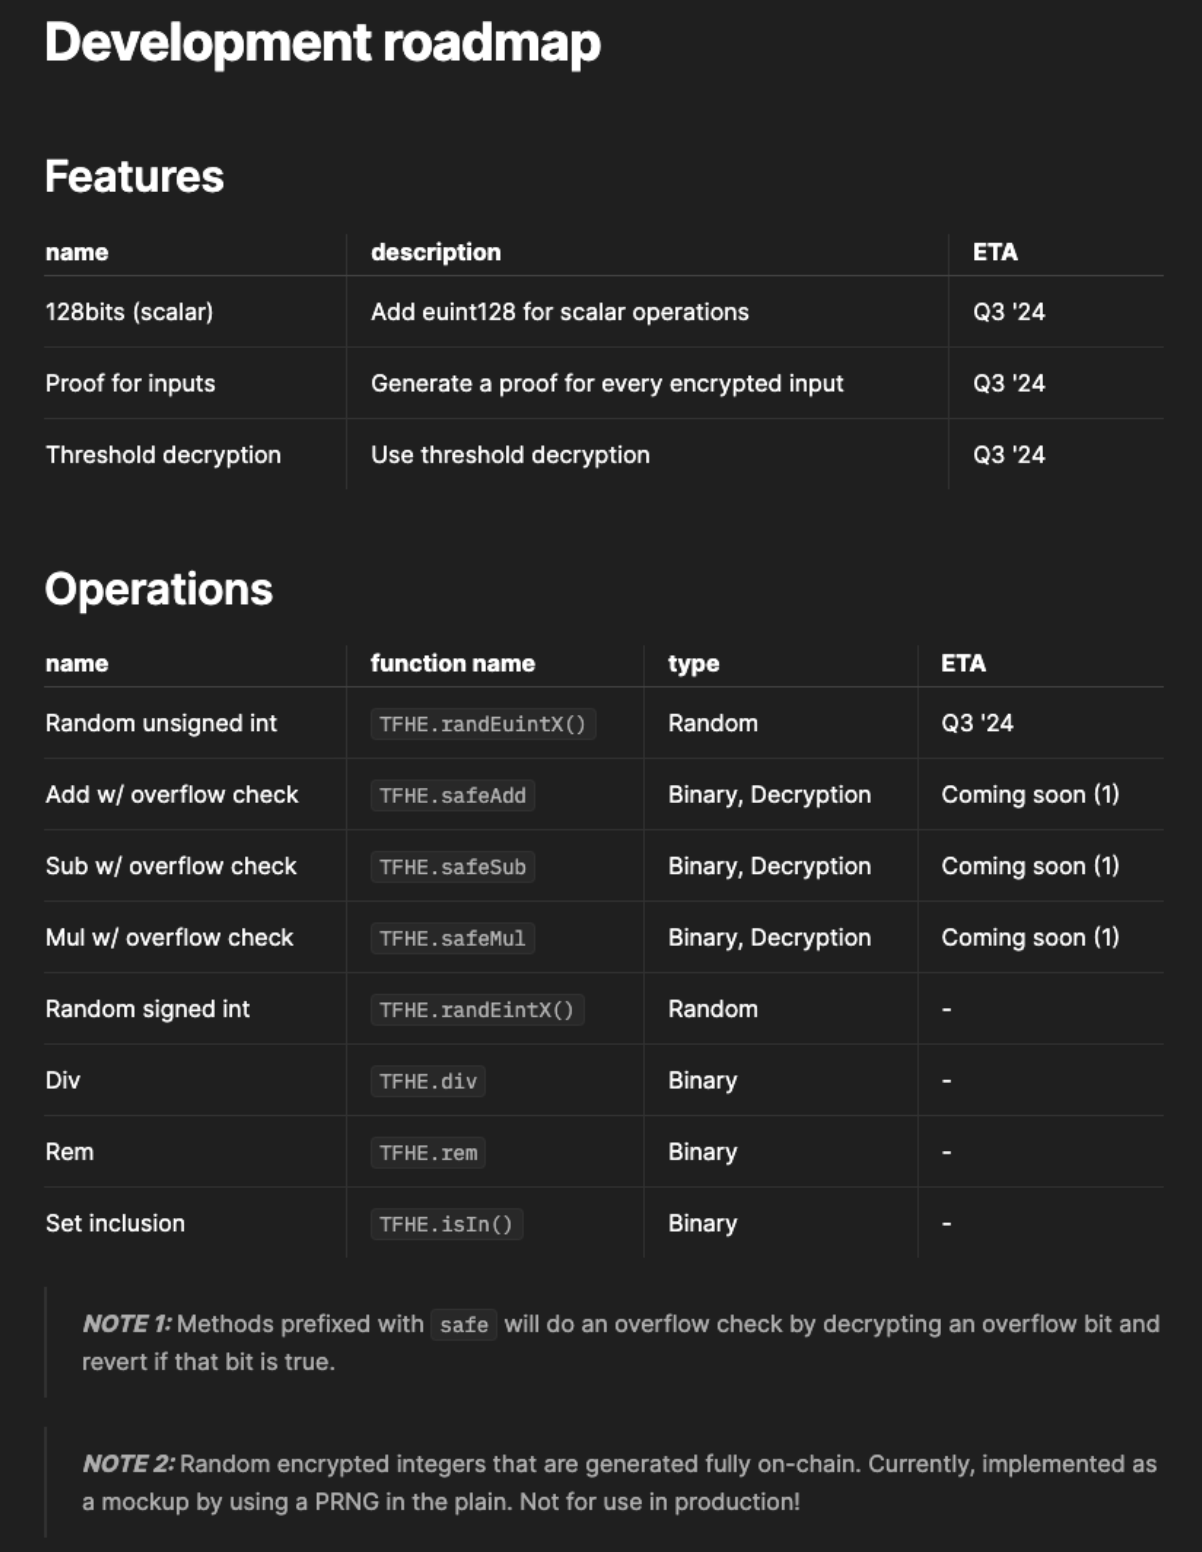Click the inline safe code tag in Note 1
Image resolution: width=1202 pixels, height=1552 pixels.
click(x=464, y=1325)
